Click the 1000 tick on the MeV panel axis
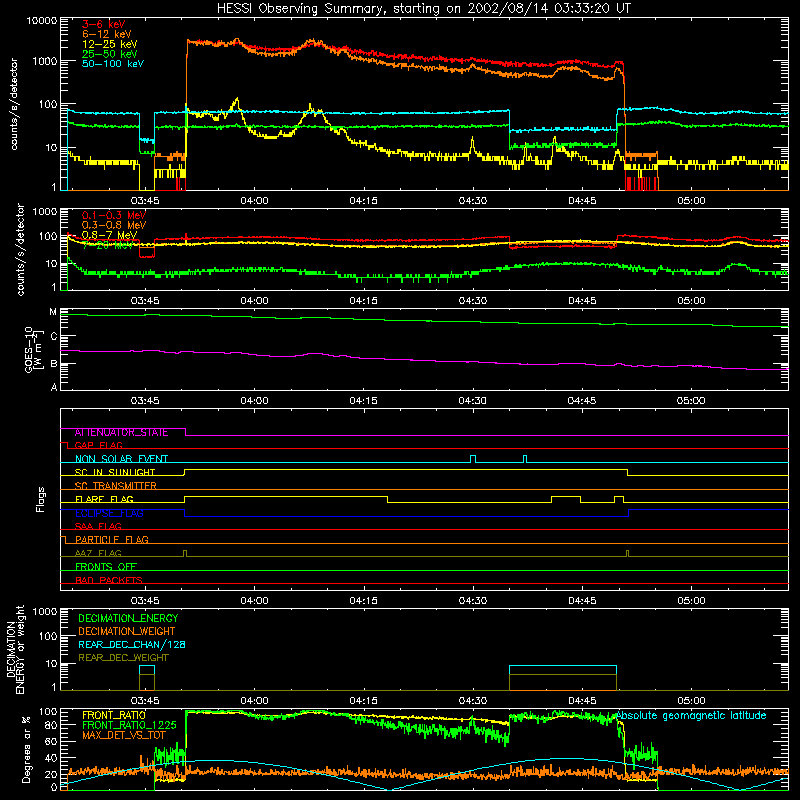800x800 pixels. 45,212
